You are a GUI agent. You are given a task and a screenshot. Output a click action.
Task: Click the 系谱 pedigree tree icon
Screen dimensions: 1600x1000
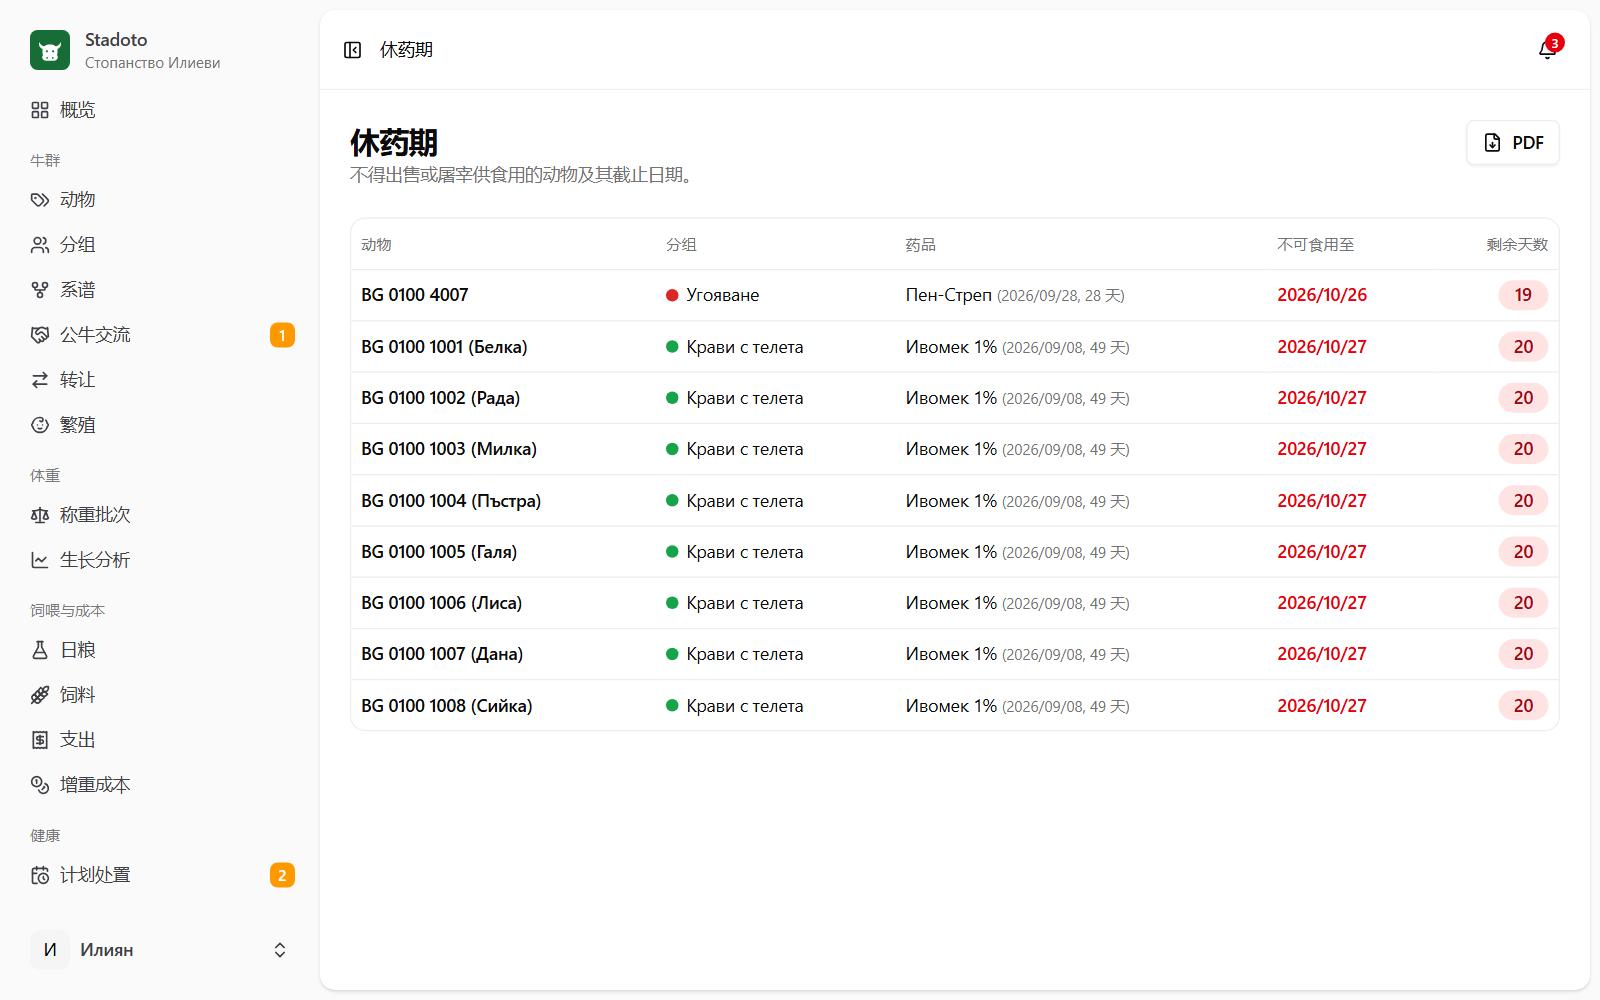40,290
